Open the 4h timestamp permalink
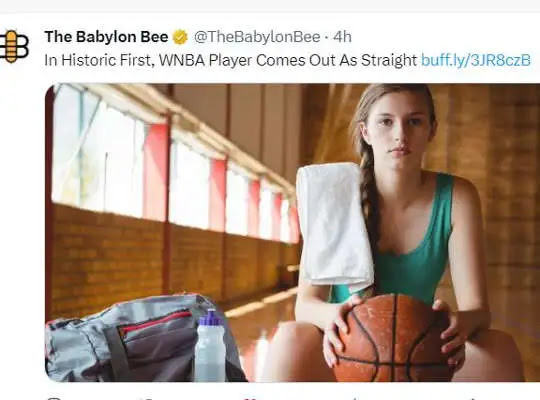The image size is (540, 400). point(342,37)
